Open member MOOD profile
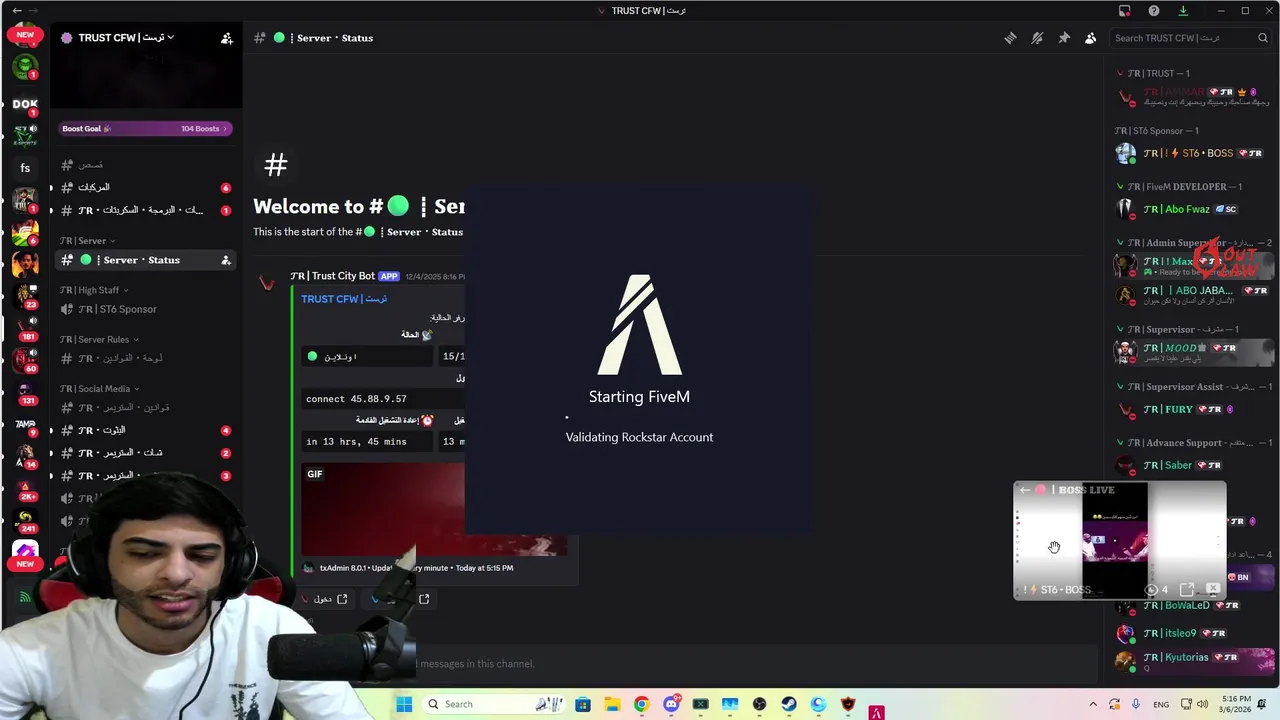The height and width of the screenshot is (720, 1280). [1193, 352]
